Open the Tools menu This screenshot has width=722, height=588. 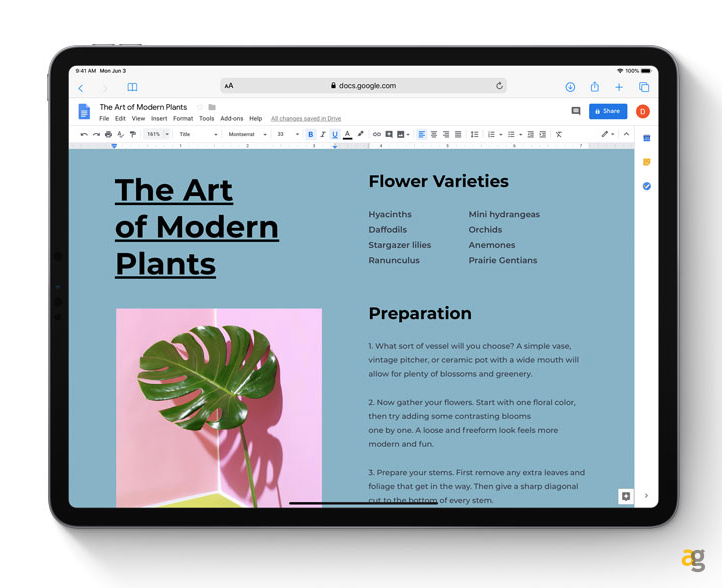tap(206, 118)
